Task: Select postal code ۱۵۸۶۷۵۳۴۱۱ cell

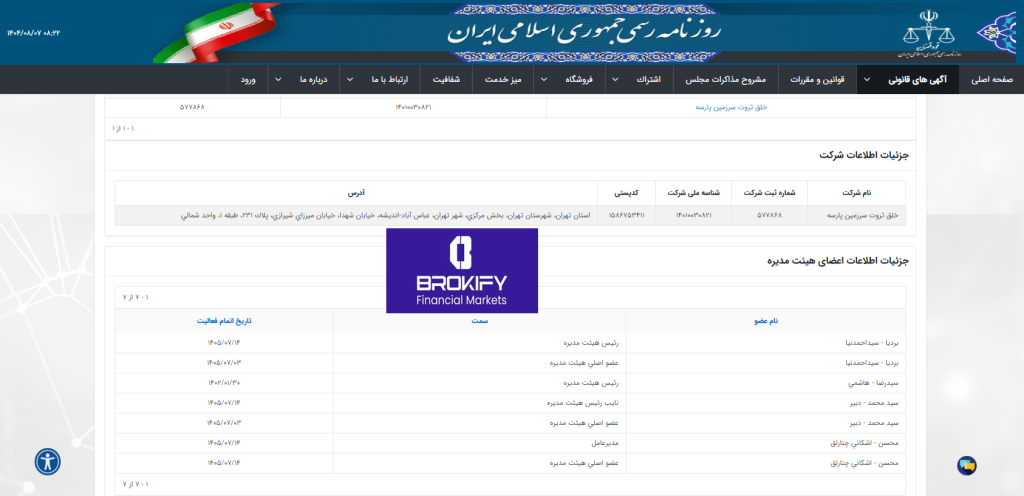Action: click(x=626, y=215)
